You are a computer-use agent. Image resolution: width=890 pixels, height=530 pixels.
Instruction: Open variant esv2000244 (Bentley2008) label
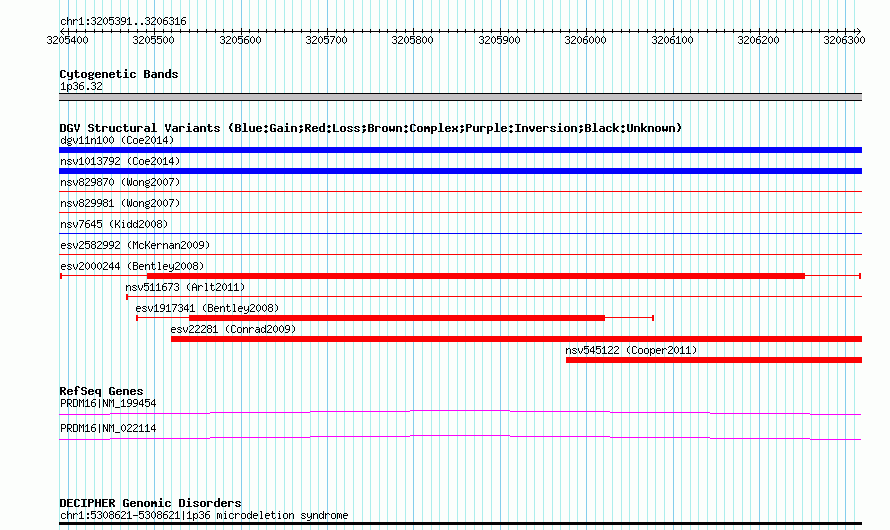pyautogui.click(x=132, y=266)
